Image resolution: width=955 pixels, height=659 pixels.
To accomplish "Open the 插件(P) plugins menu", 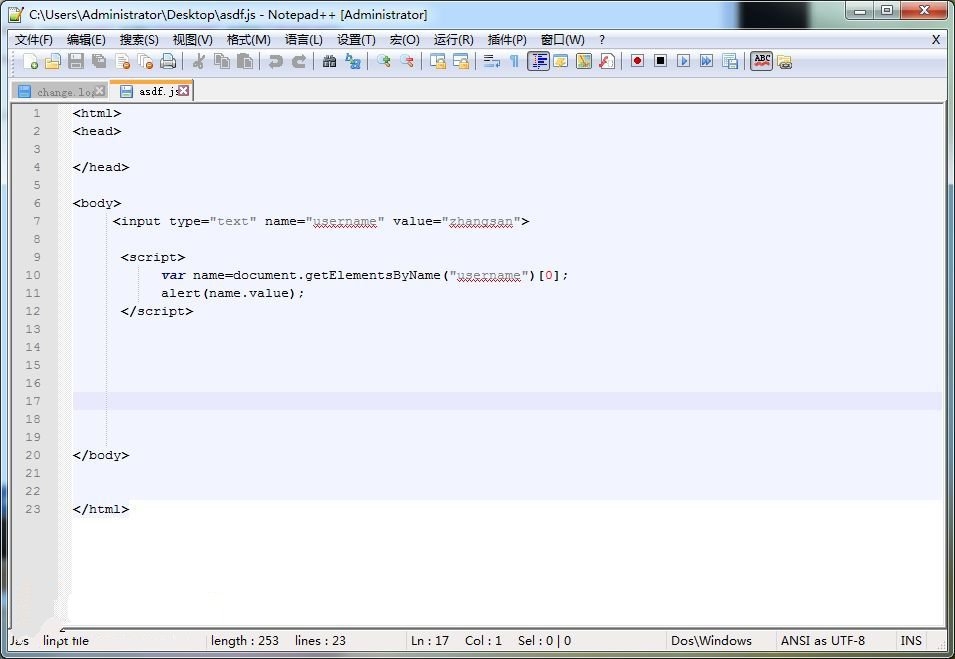I will tap(506, 40).
